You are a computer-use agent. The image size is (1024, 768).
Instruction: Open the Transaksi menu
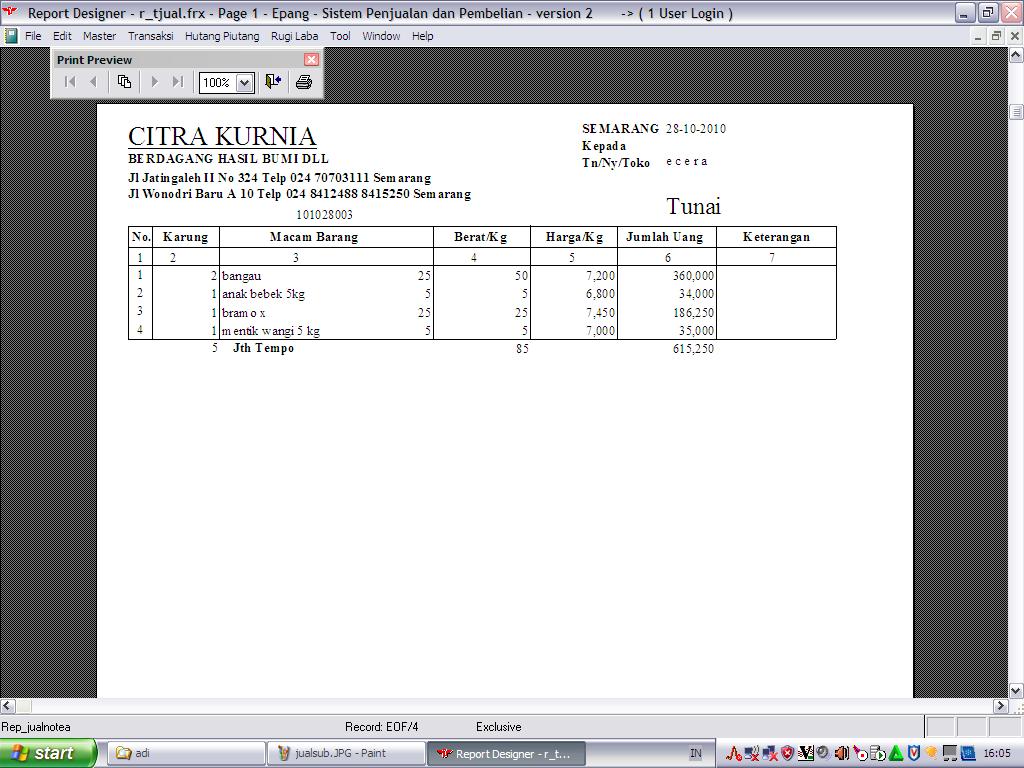pos(150,36)
